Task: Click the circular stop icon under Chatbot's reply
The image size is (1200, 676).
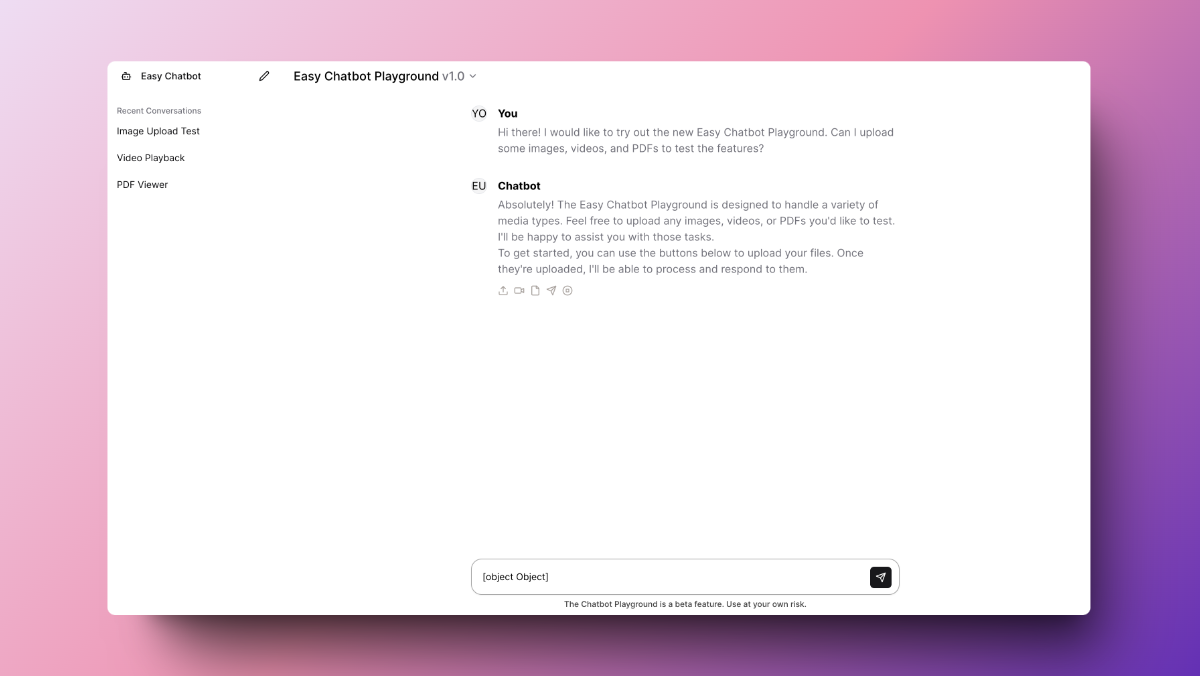Action: (567, 291)
